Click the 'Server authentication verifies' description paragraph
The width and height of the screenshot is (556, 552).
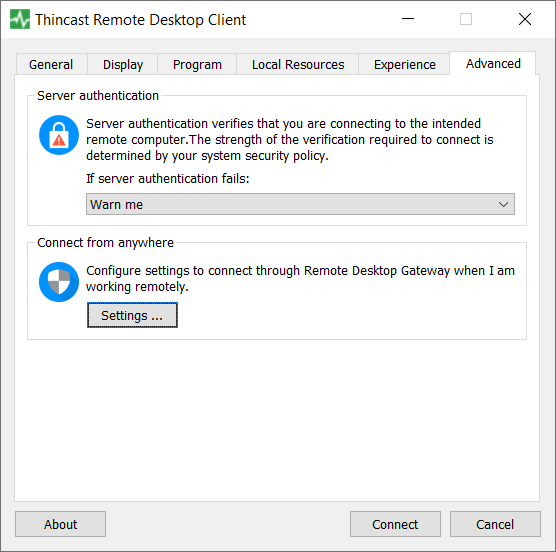(x=289, y=140)
